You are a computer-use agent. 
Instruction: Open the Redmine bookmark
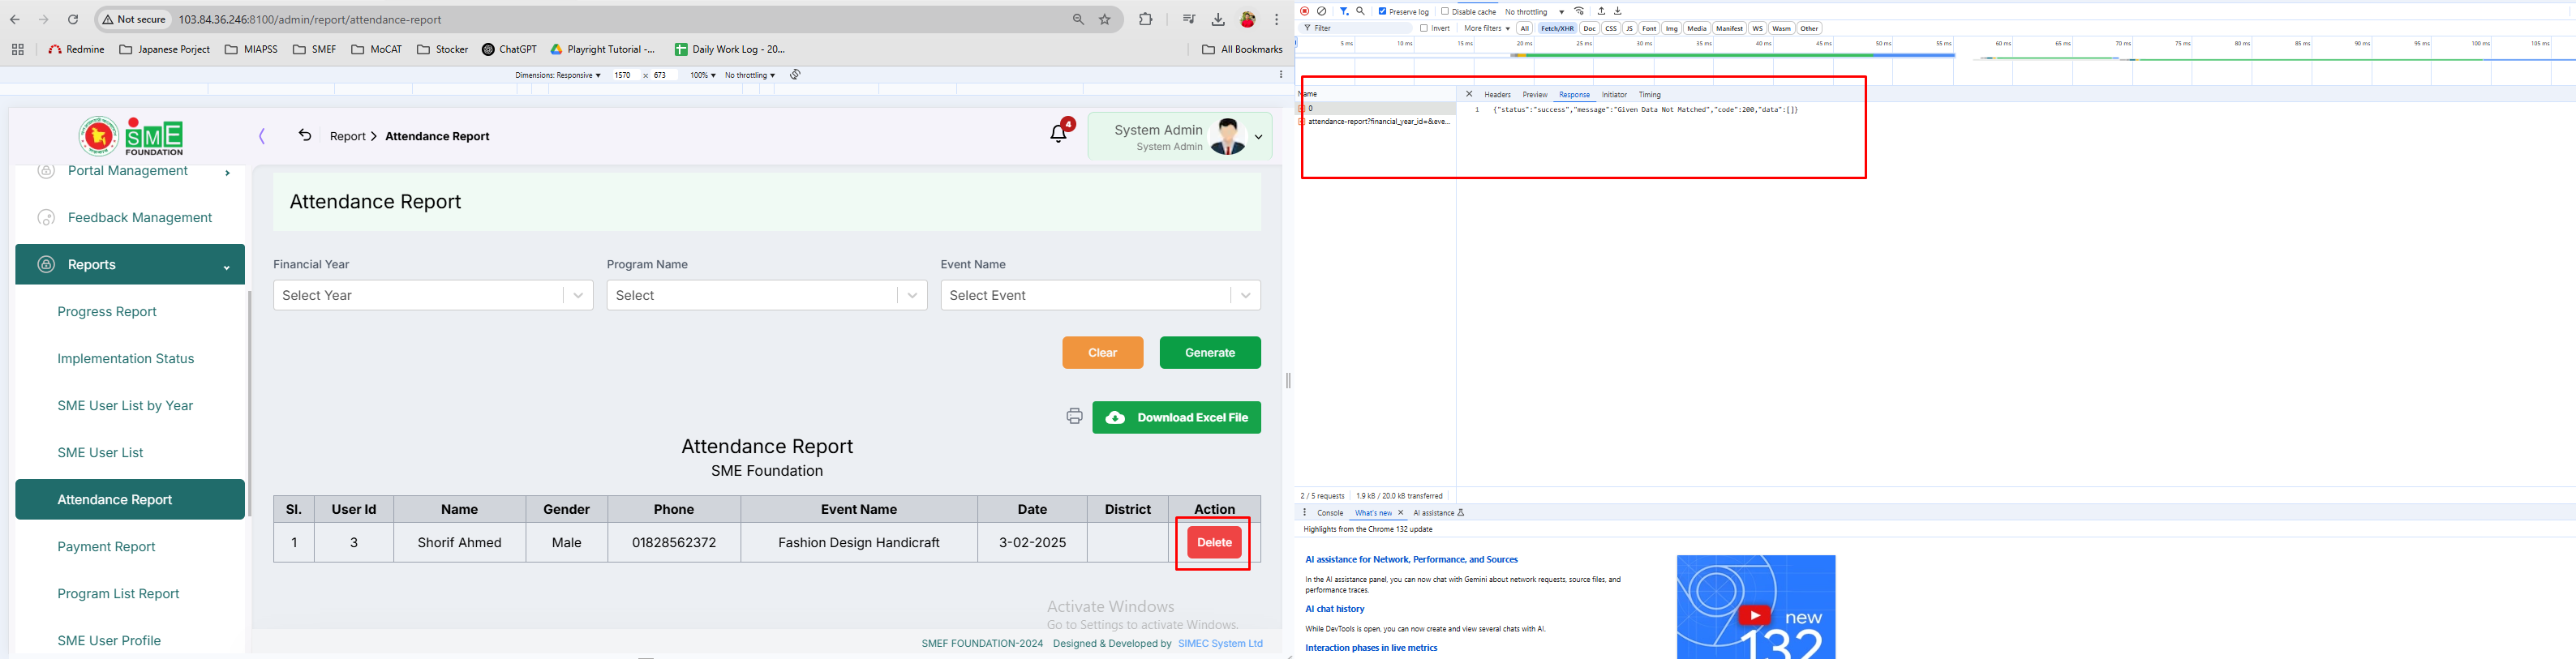coord(76,49)
